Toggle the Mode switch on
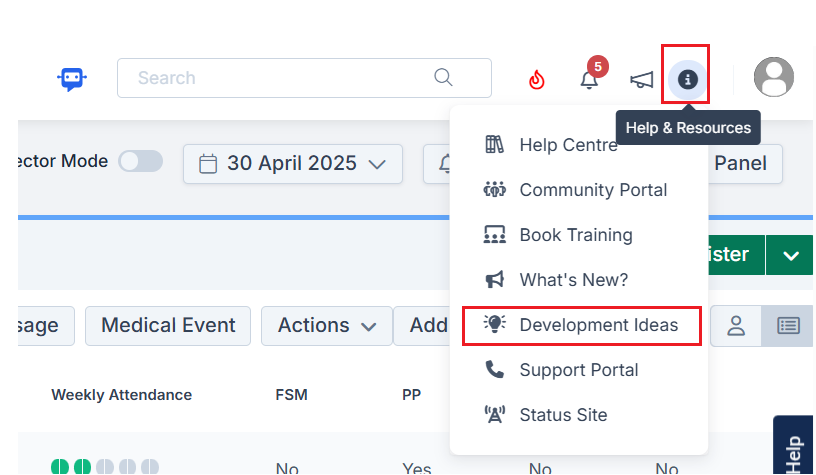Screen dimensions: 816x475 tap(140, 161)
